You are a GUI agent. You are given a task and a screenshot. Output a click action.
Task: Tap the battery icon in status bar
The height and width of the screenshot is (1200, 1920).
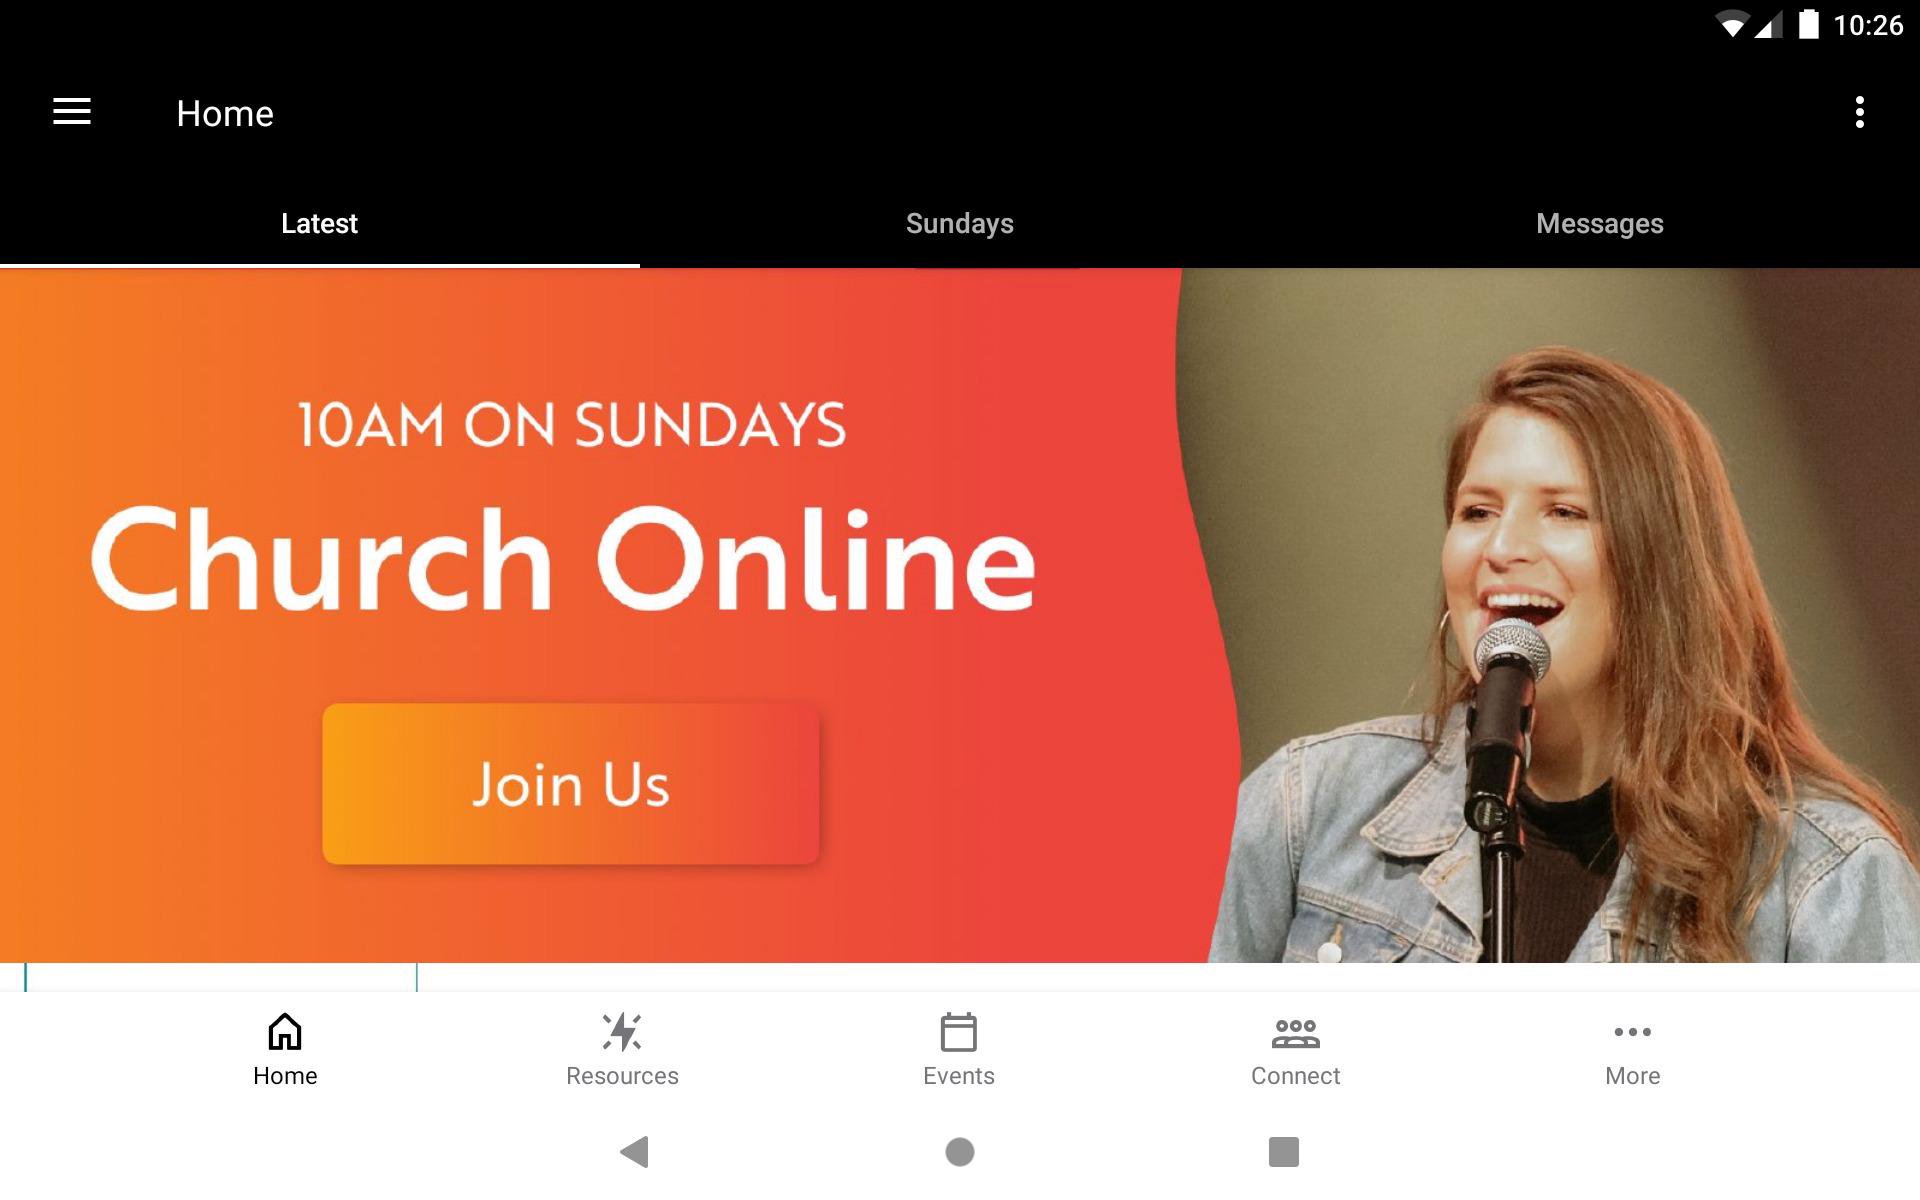point(1808,24)
